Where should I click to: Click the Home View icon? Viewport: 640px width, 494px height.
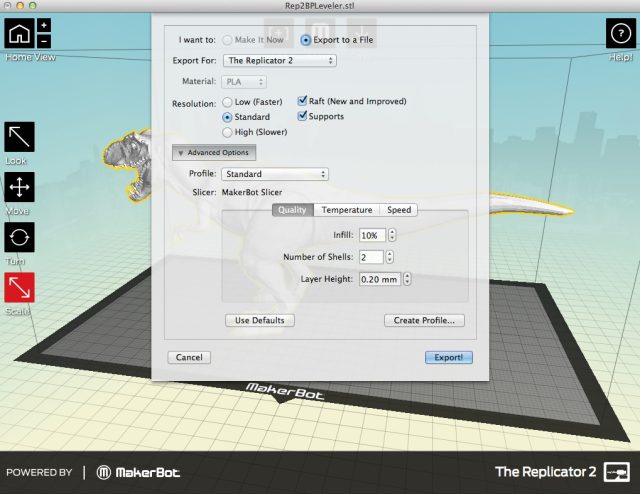(19, 33)
